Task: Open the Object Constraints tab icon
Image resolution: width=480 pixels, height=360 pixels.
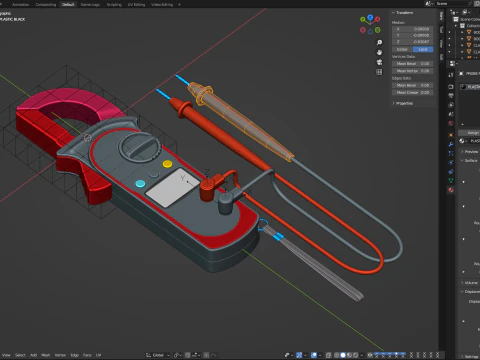Action: pyautogui.click(x=451, y=171)
